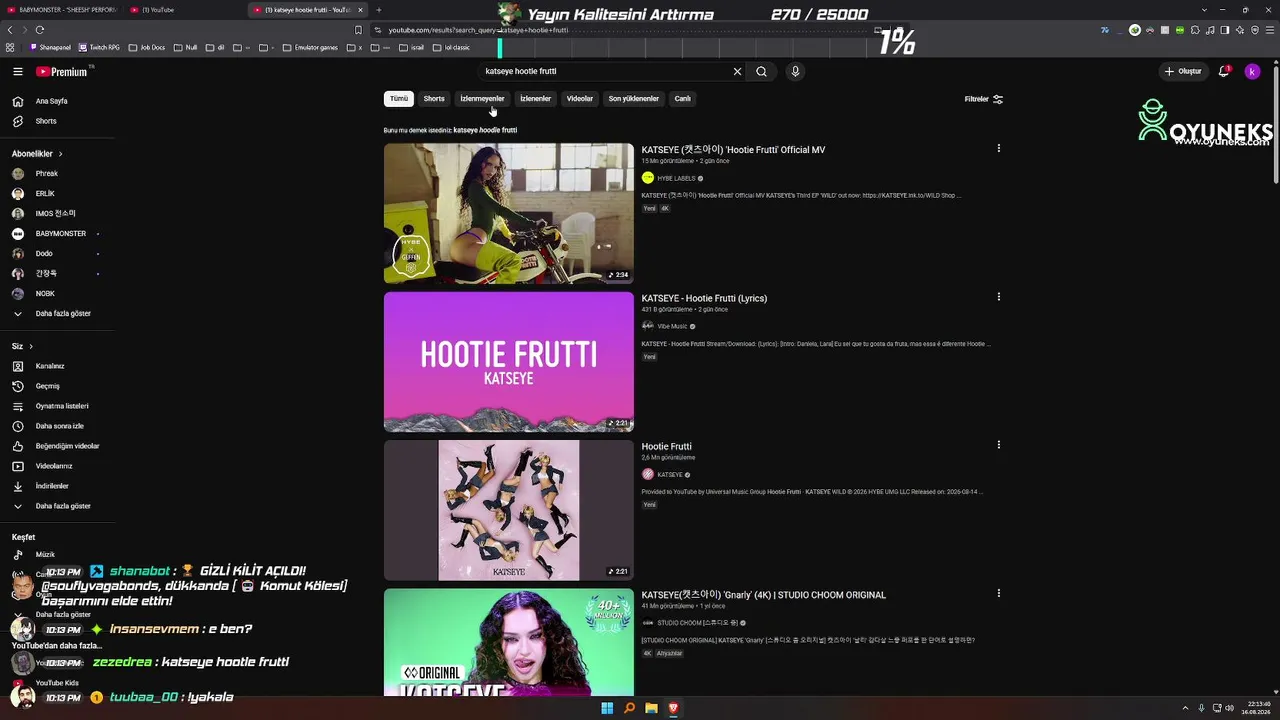
Task: Clear the search box with the X
Action: tap(737, 71)
